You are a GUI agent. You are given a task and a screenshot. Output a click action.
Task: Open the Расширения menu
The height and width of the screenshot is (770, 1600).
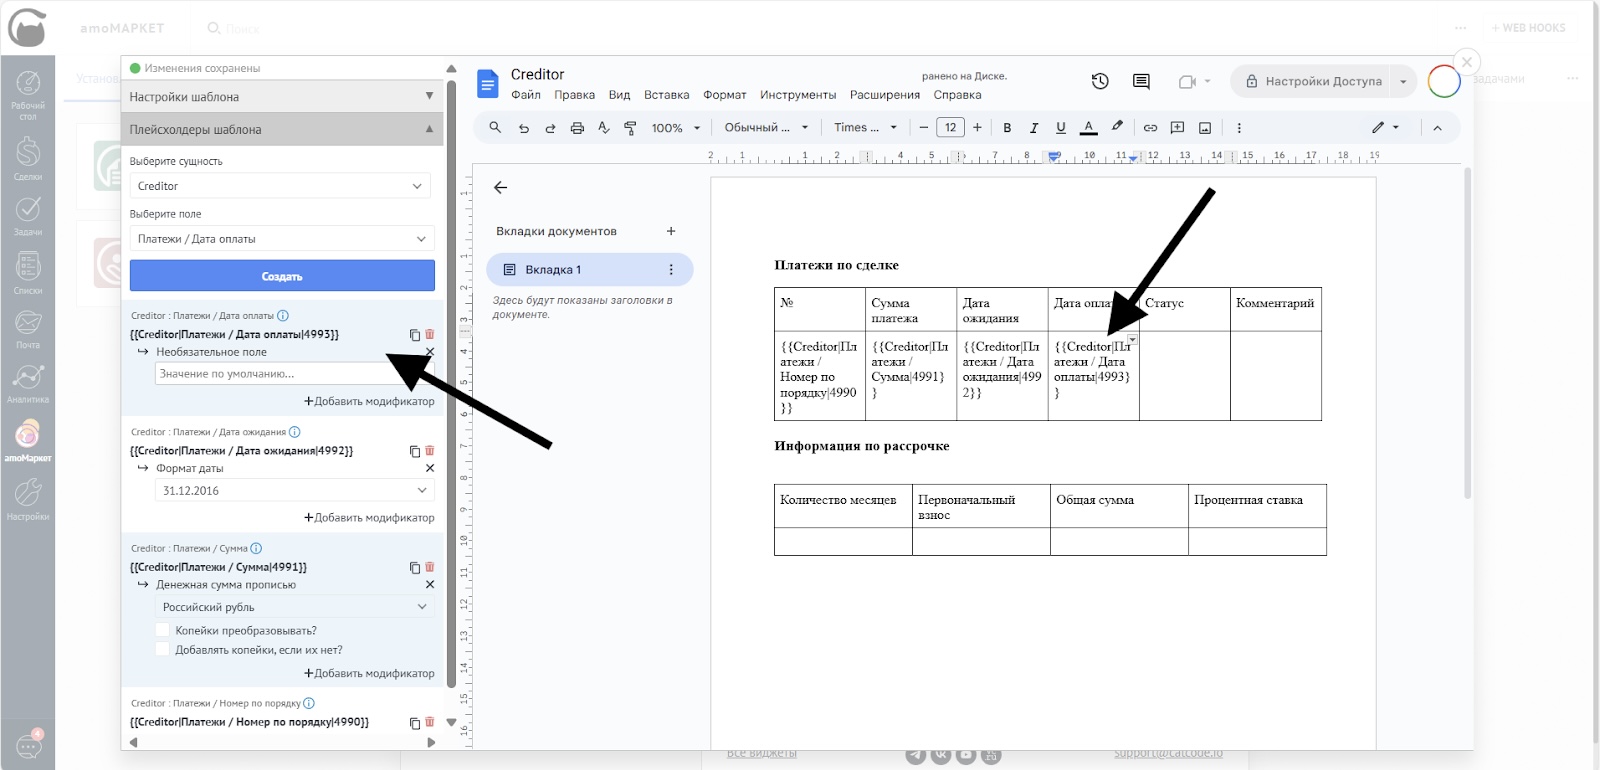885,95
